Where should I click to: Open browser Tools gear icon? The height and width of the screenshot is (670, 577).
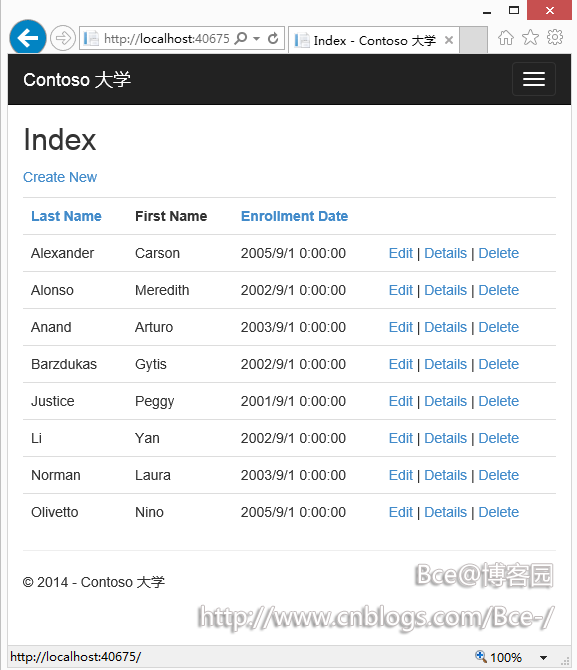555,37
